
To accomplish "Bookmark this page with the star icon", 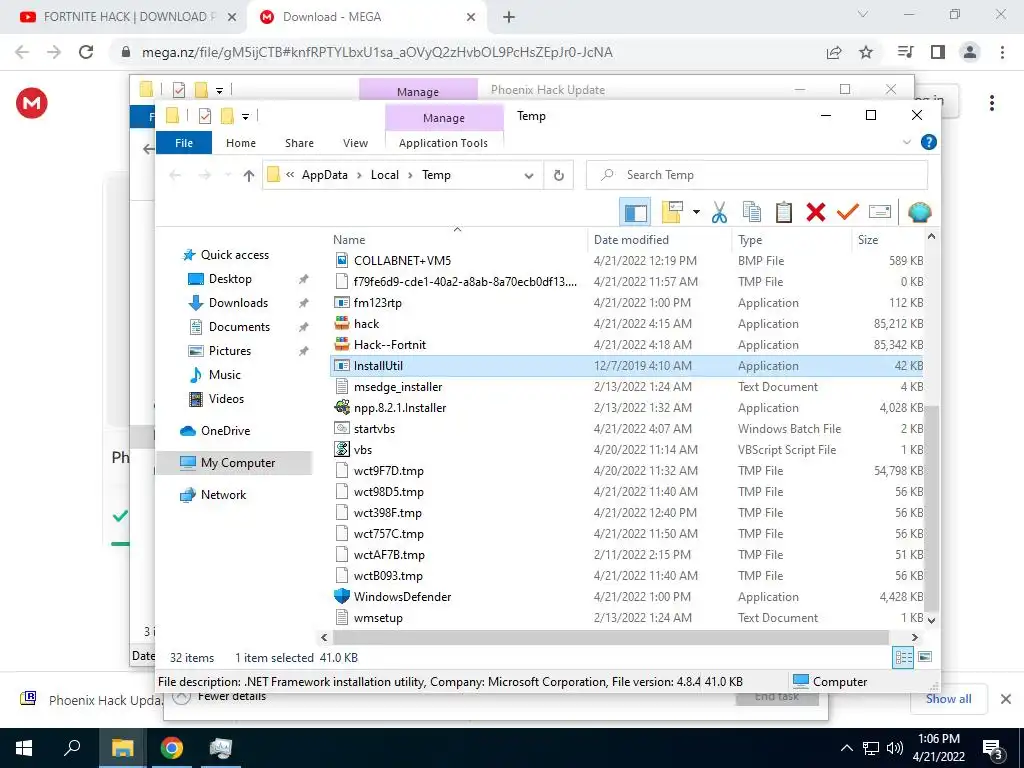I will pos(866,52).
